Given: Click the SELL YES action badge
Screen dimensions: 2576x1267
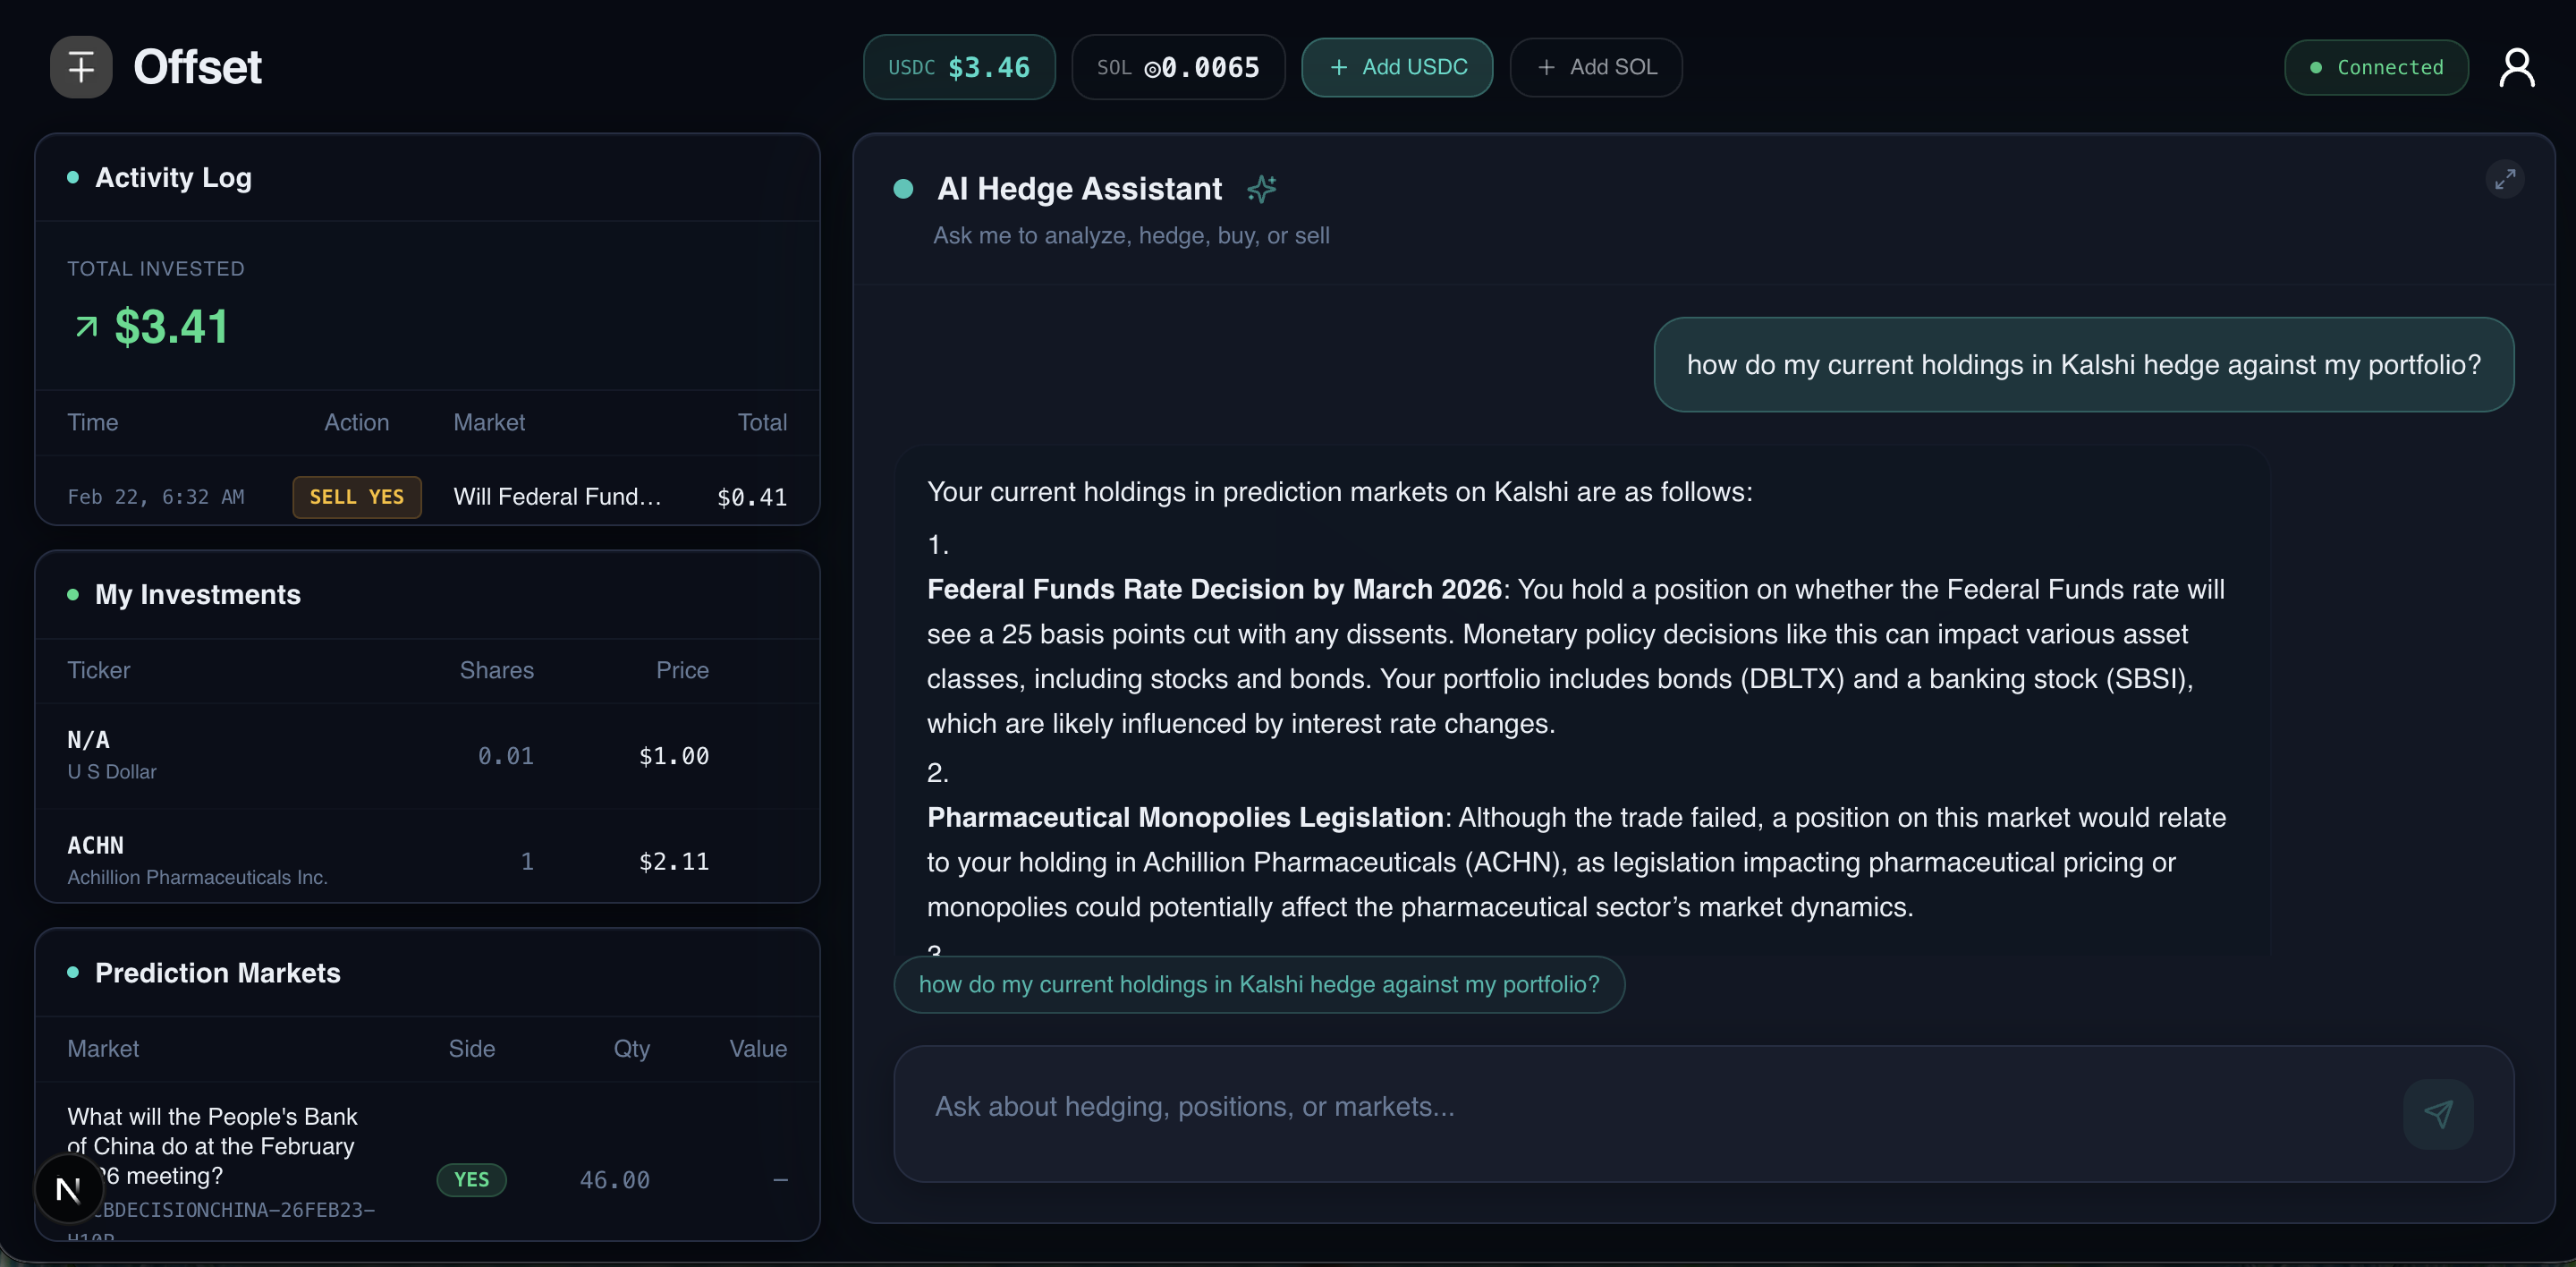Looking at the screenshot, I should click(x=356, y=497).
